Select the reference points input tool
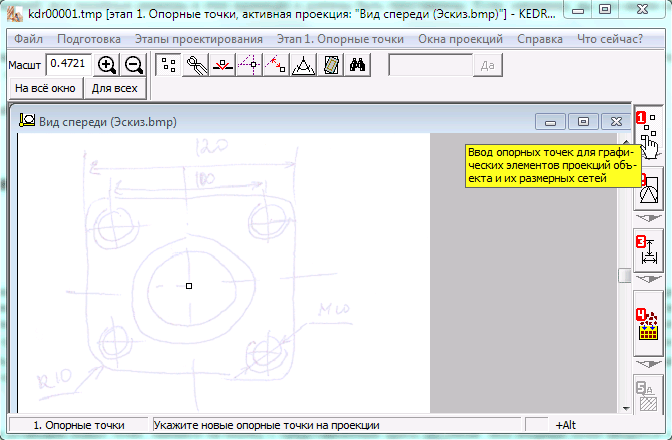 click(x=169, y=65)
